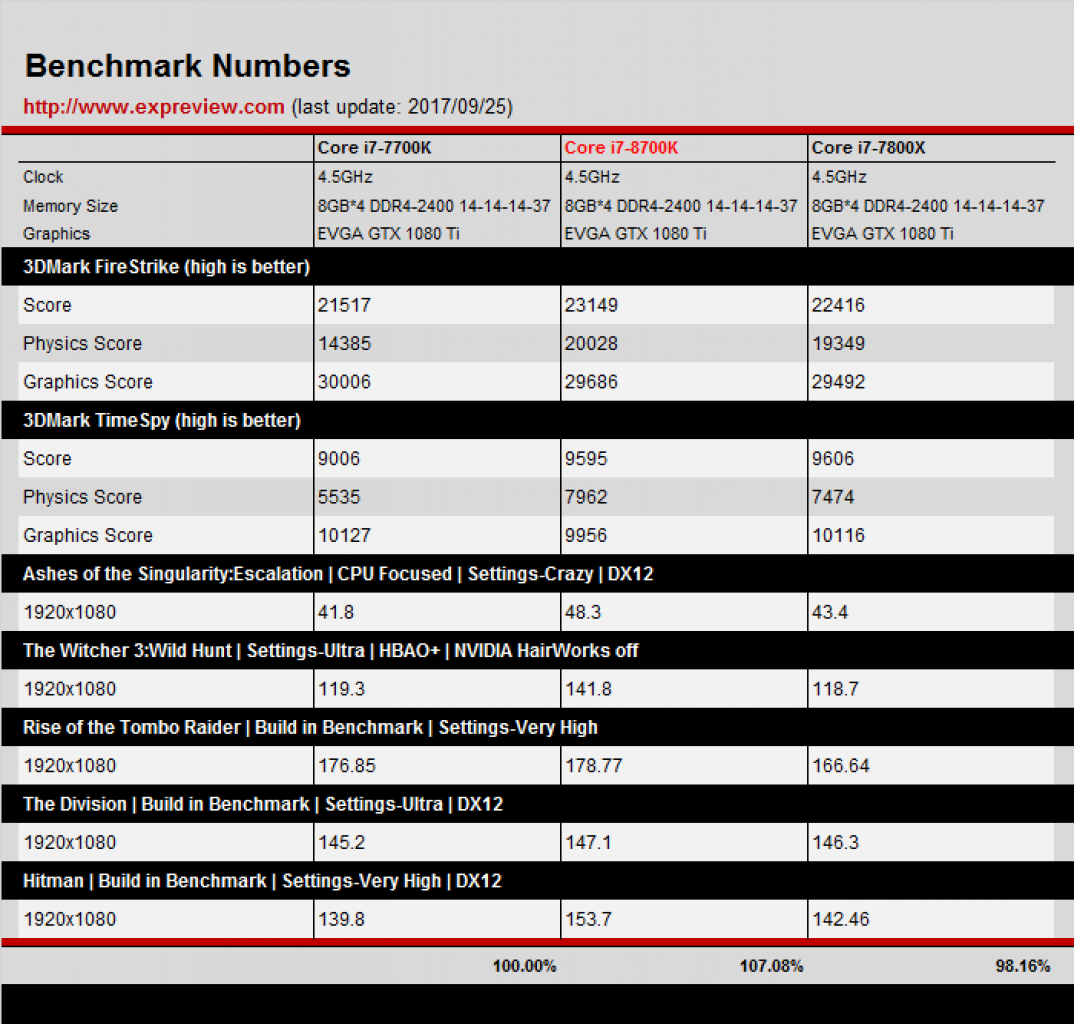
Task: Click Physics Score value 20028
Action: (591, 343)
